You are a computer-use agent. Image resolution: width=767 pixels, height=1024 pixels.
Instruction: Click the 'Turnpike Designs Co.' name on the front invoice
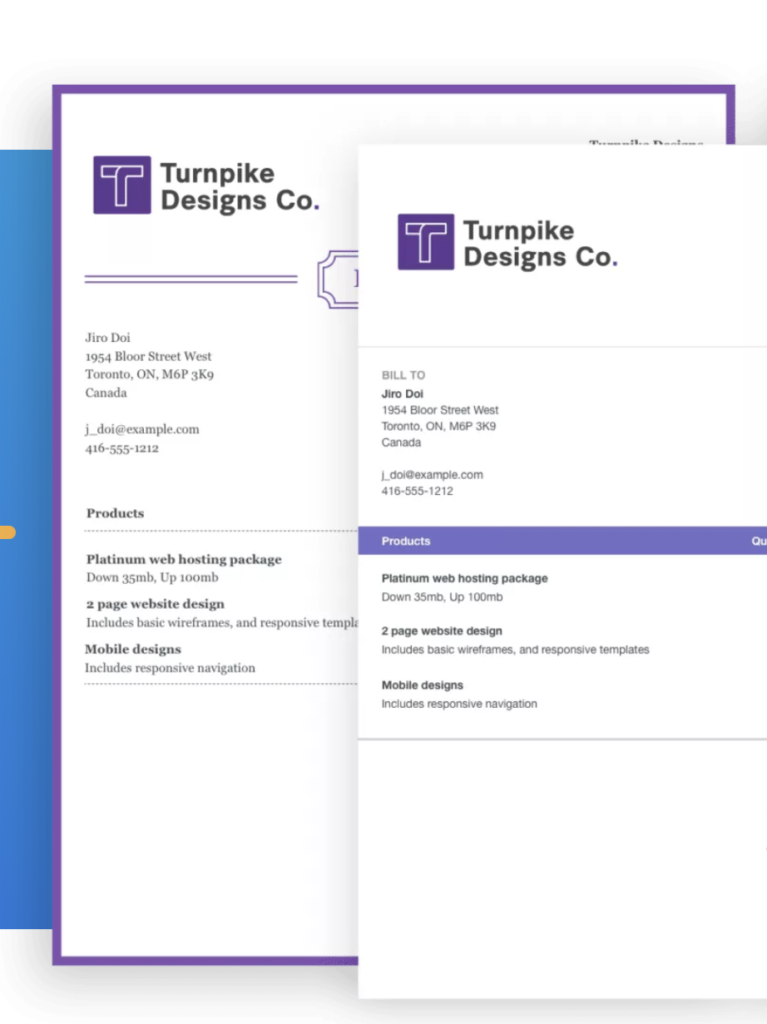(x=540, y=244)
